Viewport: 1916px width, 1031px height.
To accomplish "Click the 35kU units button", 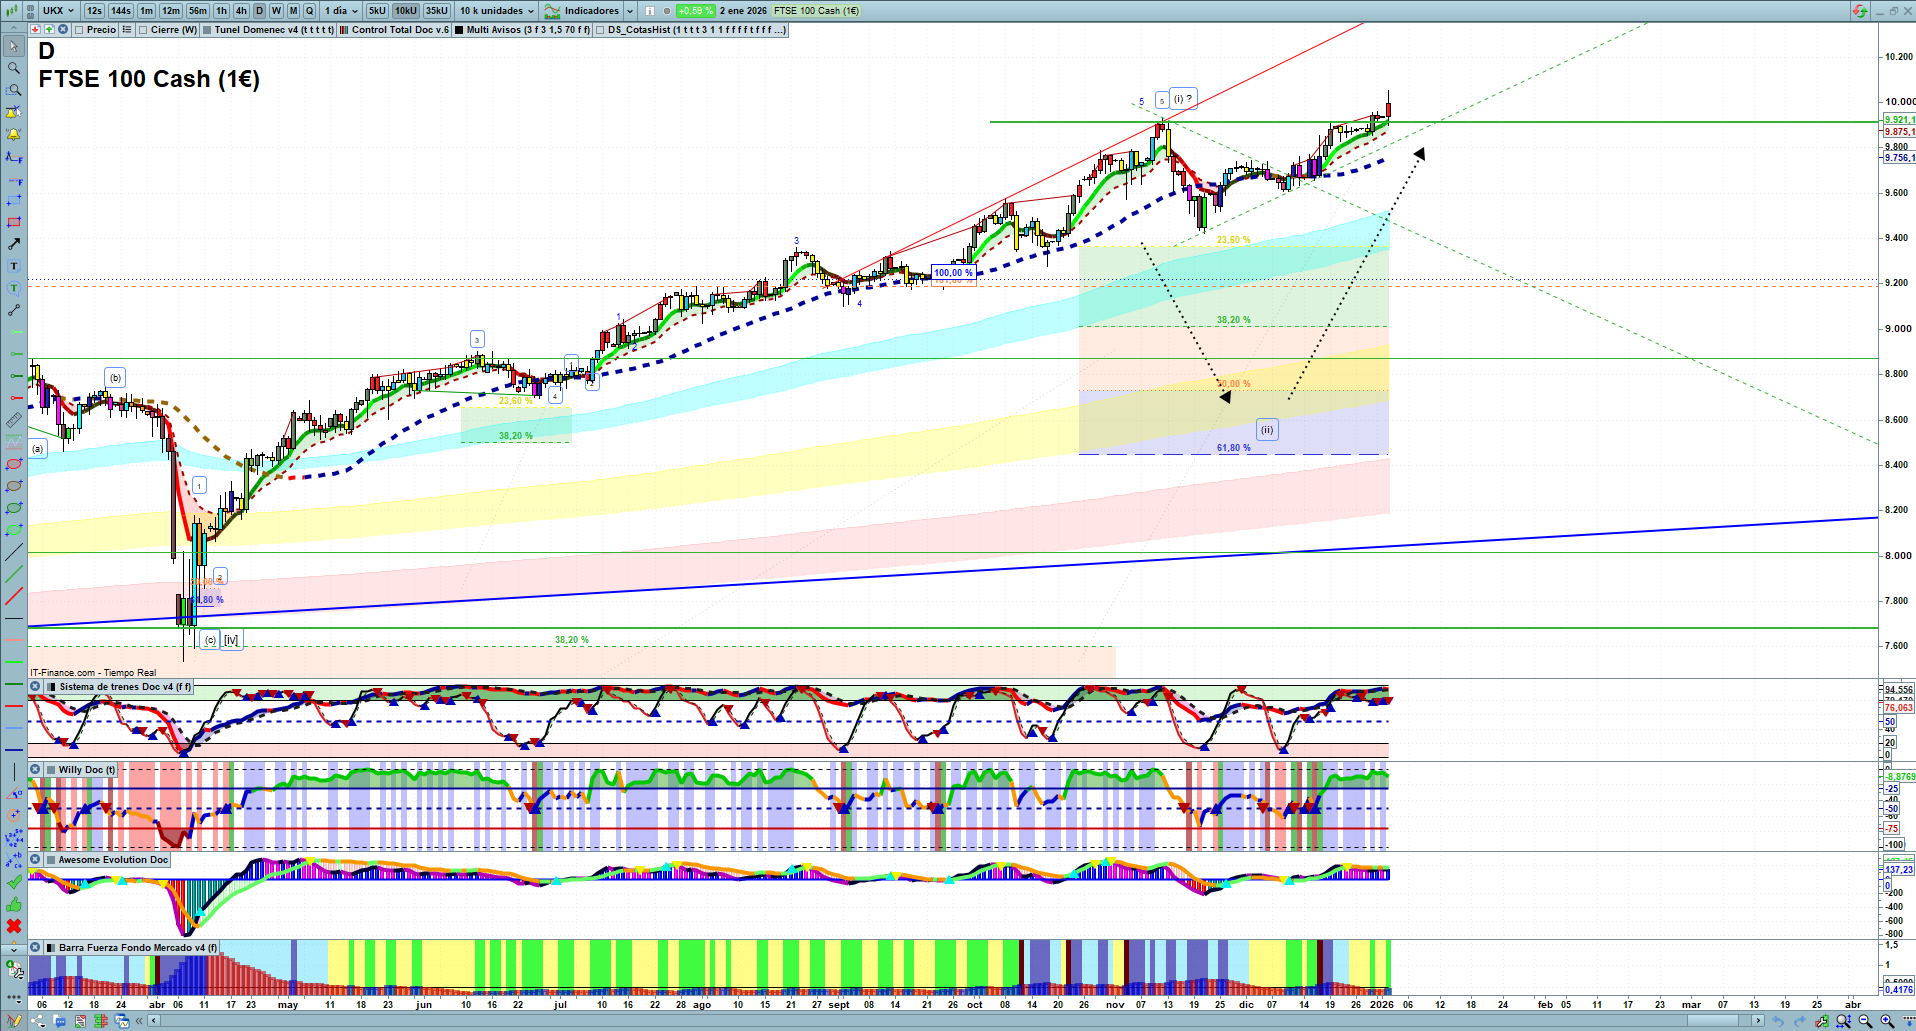I will pos(437,11).
